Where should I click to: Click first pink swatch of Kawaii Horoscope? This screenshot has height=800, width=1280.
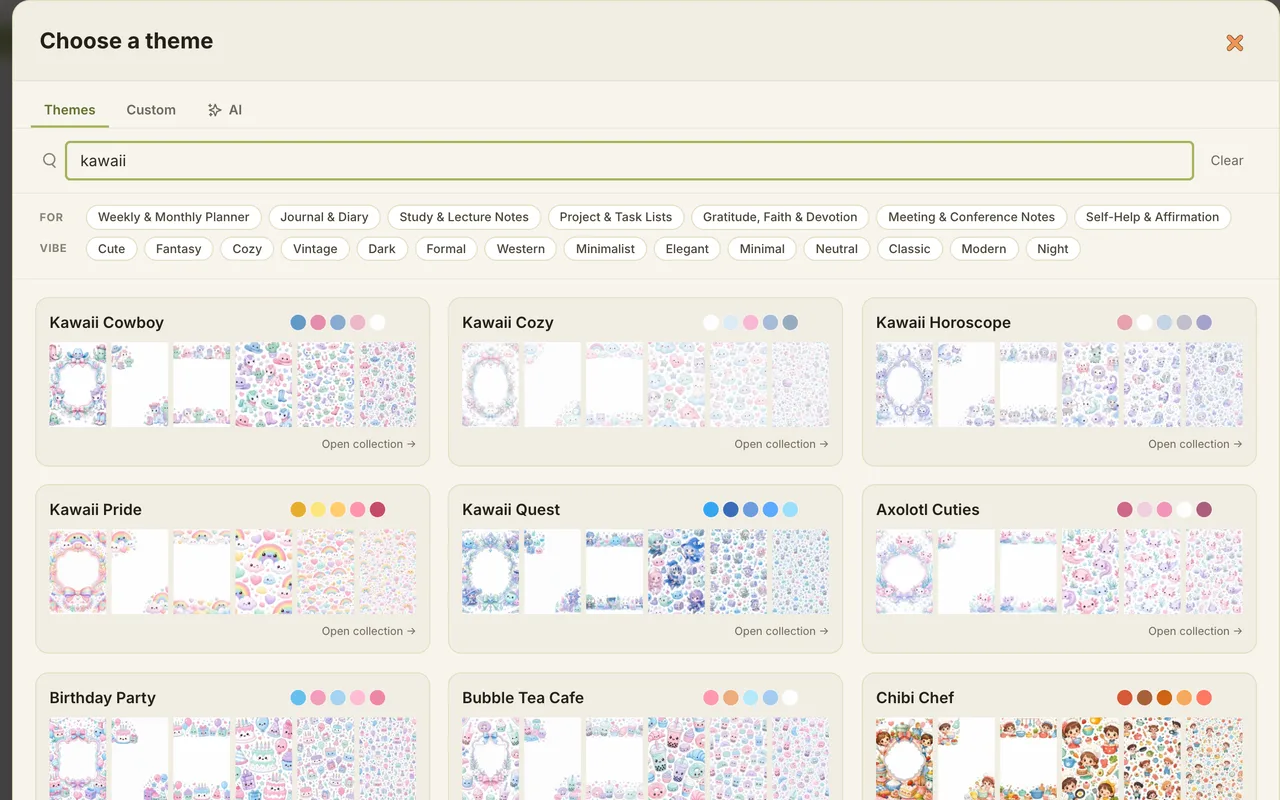tap(1125, 322)
